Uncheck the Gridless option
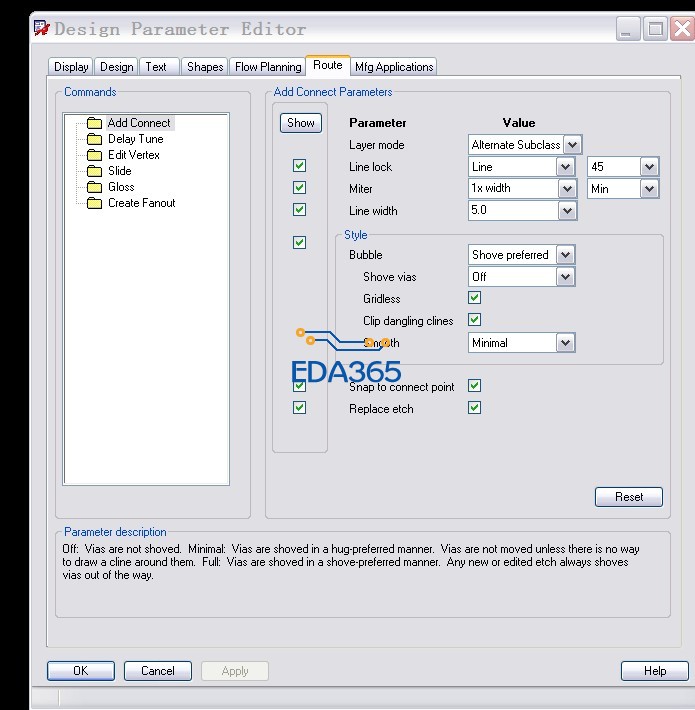This screenshot has width=695, height=710. click(475, 298)
